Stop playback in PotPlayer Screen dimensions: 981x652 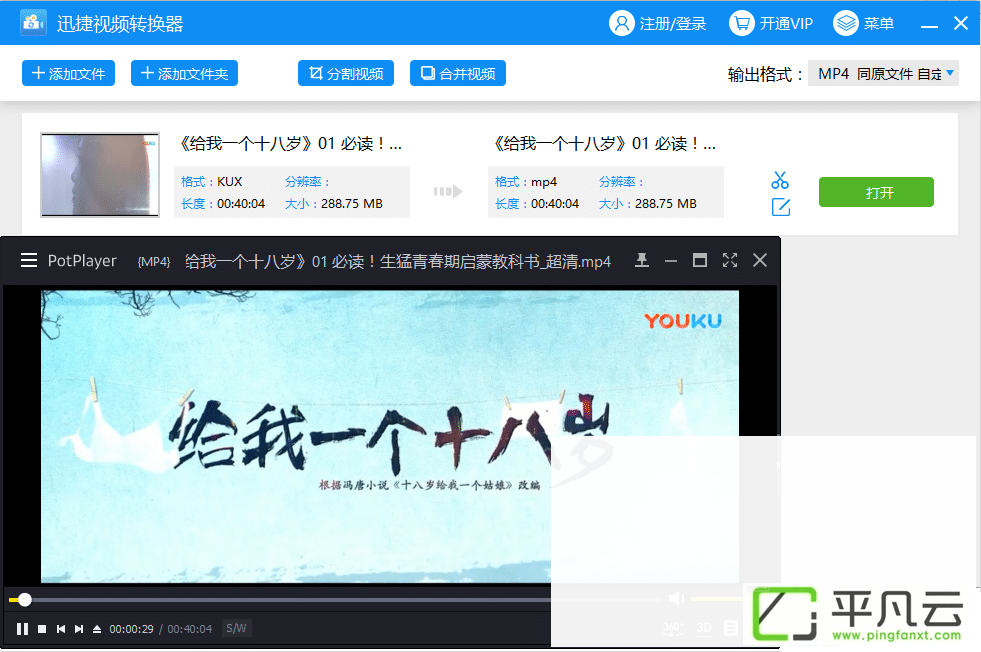tap(42, 629)
